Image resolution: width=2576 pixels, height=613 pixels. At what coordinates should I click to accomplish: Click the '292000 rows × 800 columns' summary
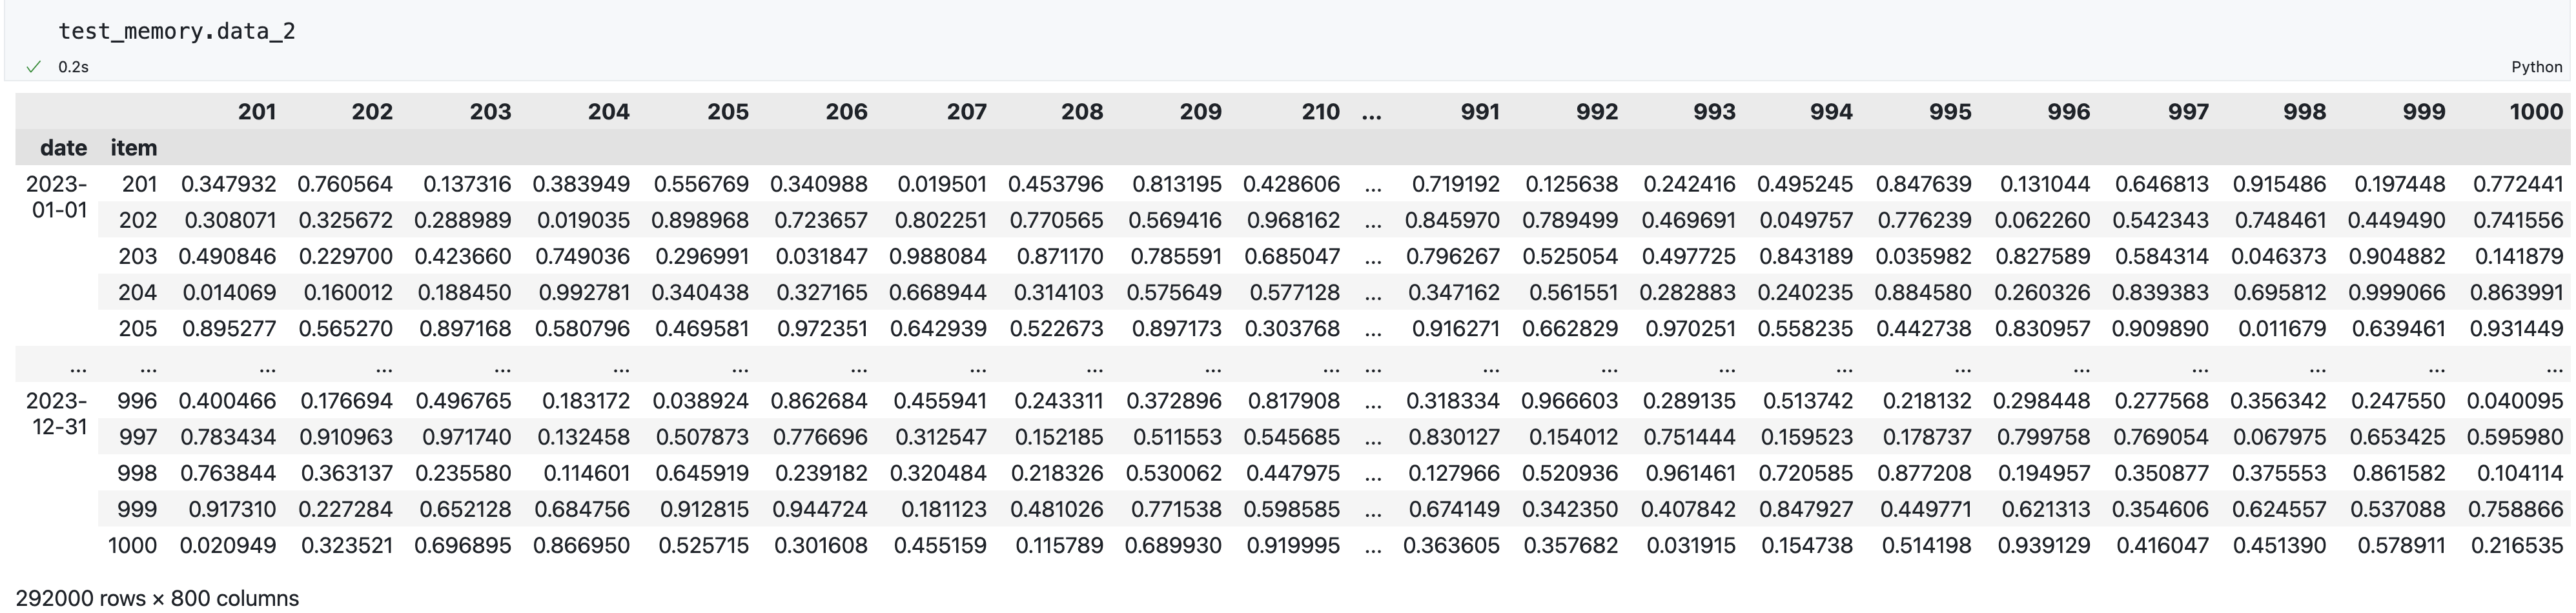[157, 598]
